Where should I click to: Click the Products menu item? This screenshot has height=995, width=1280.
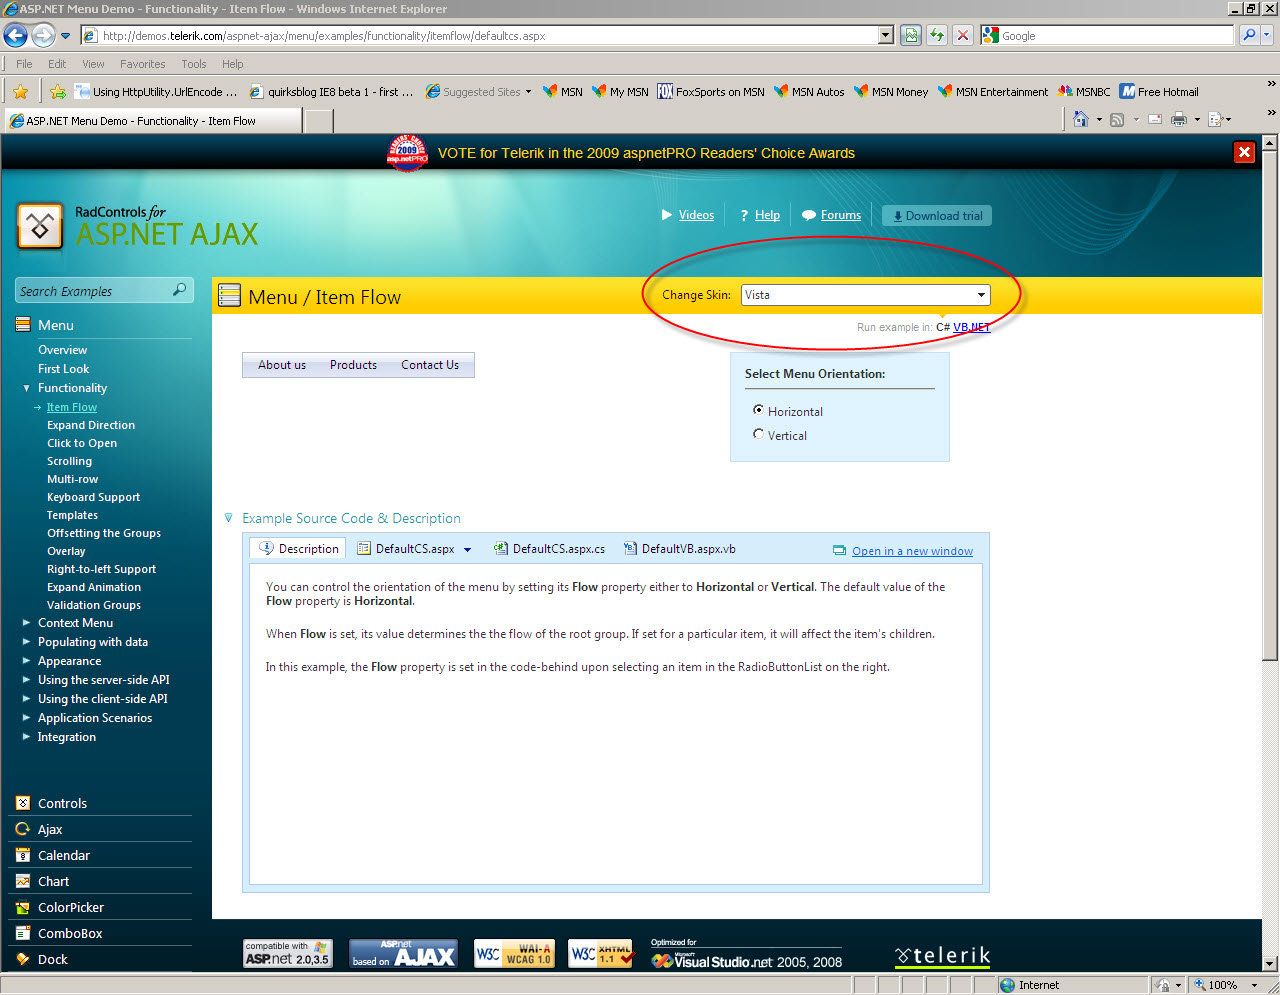353,365
